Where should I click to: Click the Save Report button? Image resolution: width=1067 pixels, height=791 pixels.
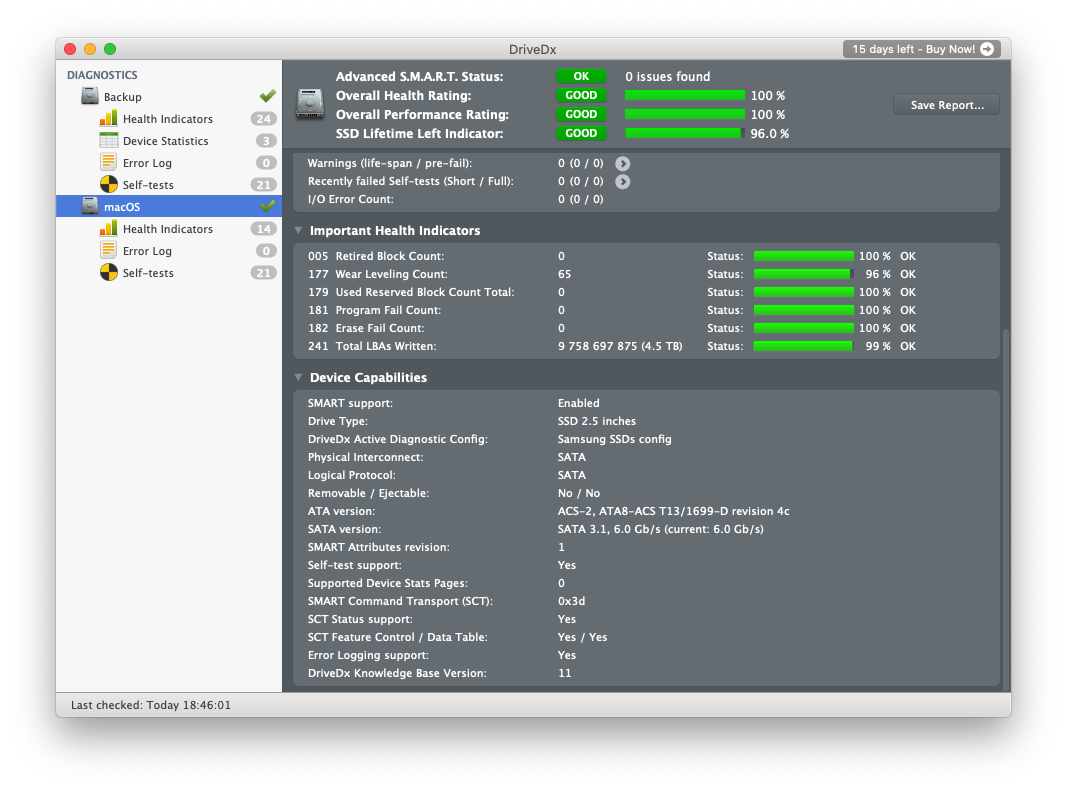point(947,105)
